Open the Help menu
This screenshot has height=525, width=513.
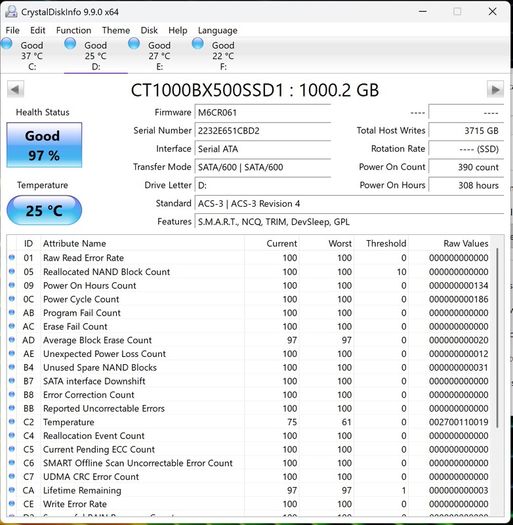coord(177,30)
